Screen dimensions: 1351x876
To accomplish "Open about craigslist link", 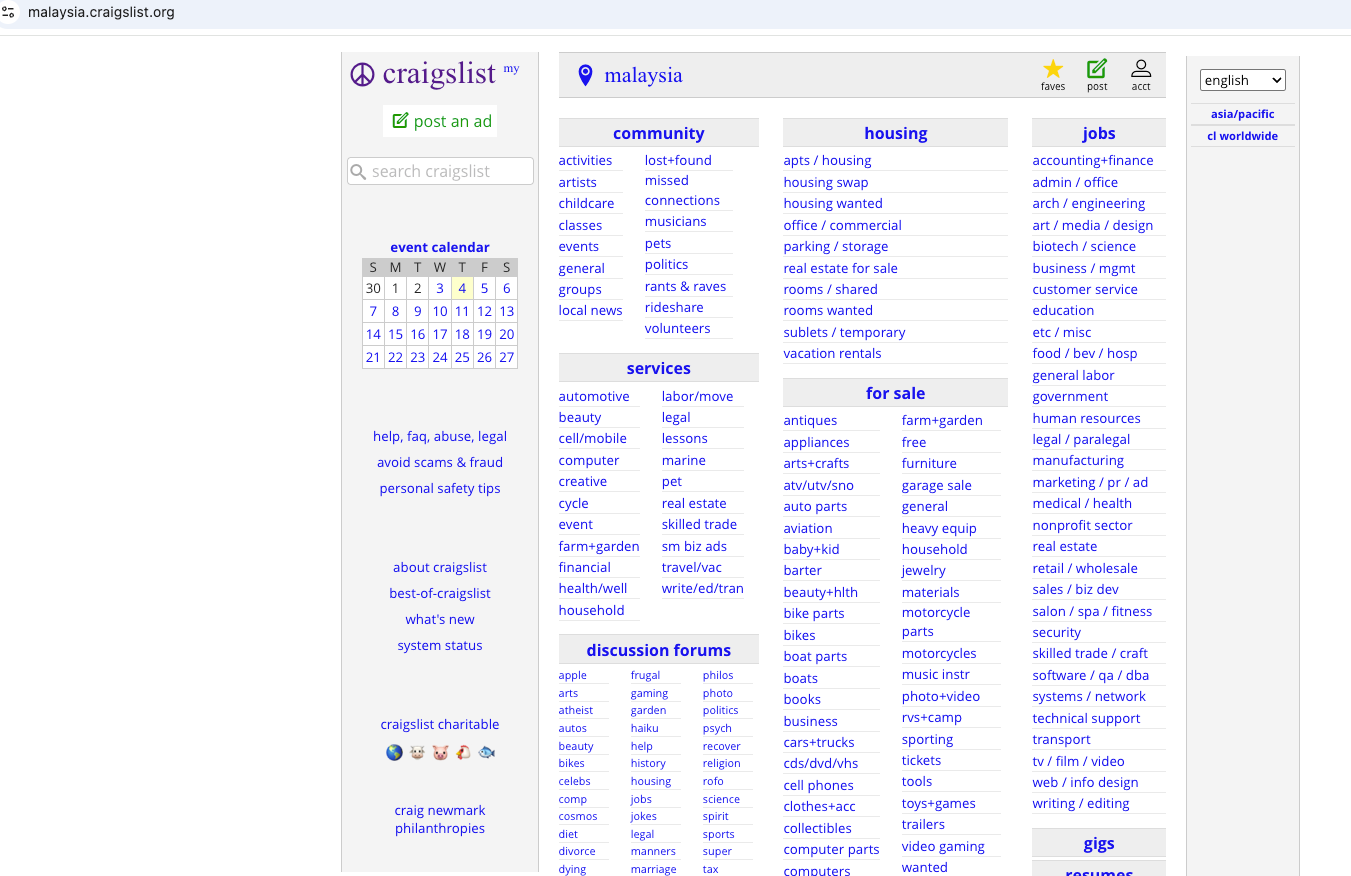I will [x=440, y=567].
